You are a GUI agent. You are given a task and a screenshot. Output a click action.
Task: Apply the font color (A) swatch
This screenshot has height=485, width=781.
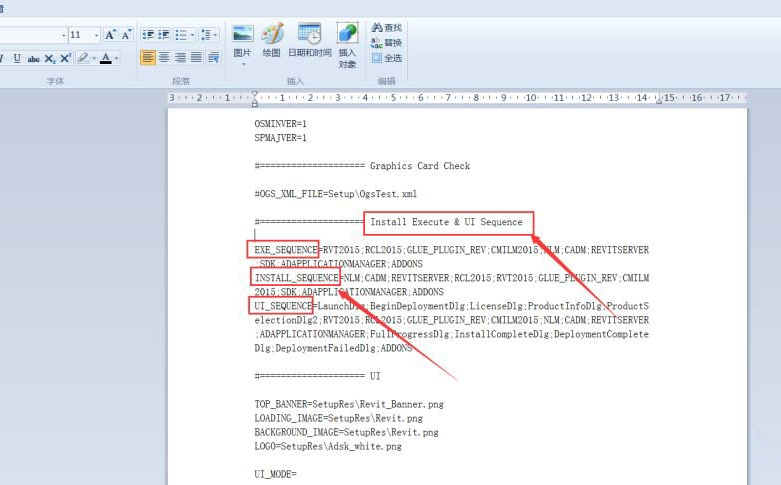(x=106, y=58)
